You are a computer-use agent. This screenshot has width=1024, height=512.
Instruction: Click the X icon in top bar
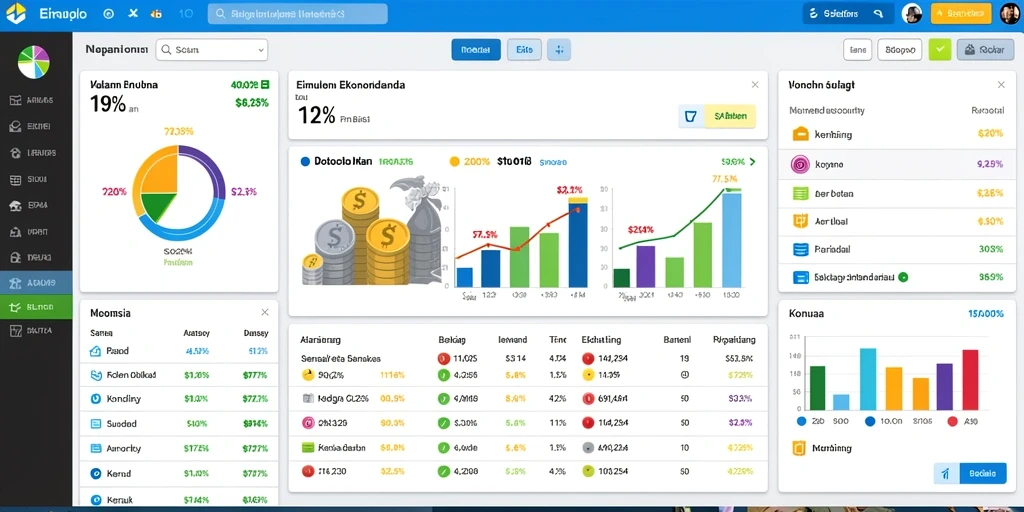point(133,13)
